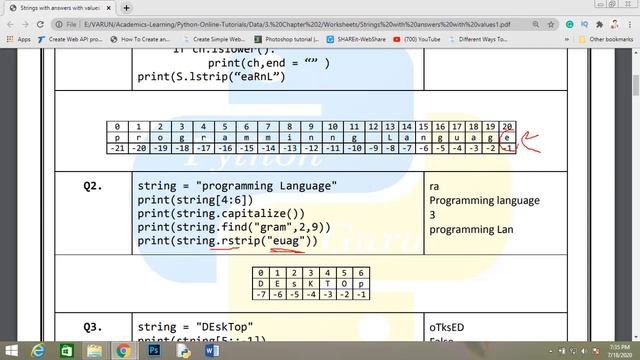Click the answer 'programming Lan'

click(471, 229)
